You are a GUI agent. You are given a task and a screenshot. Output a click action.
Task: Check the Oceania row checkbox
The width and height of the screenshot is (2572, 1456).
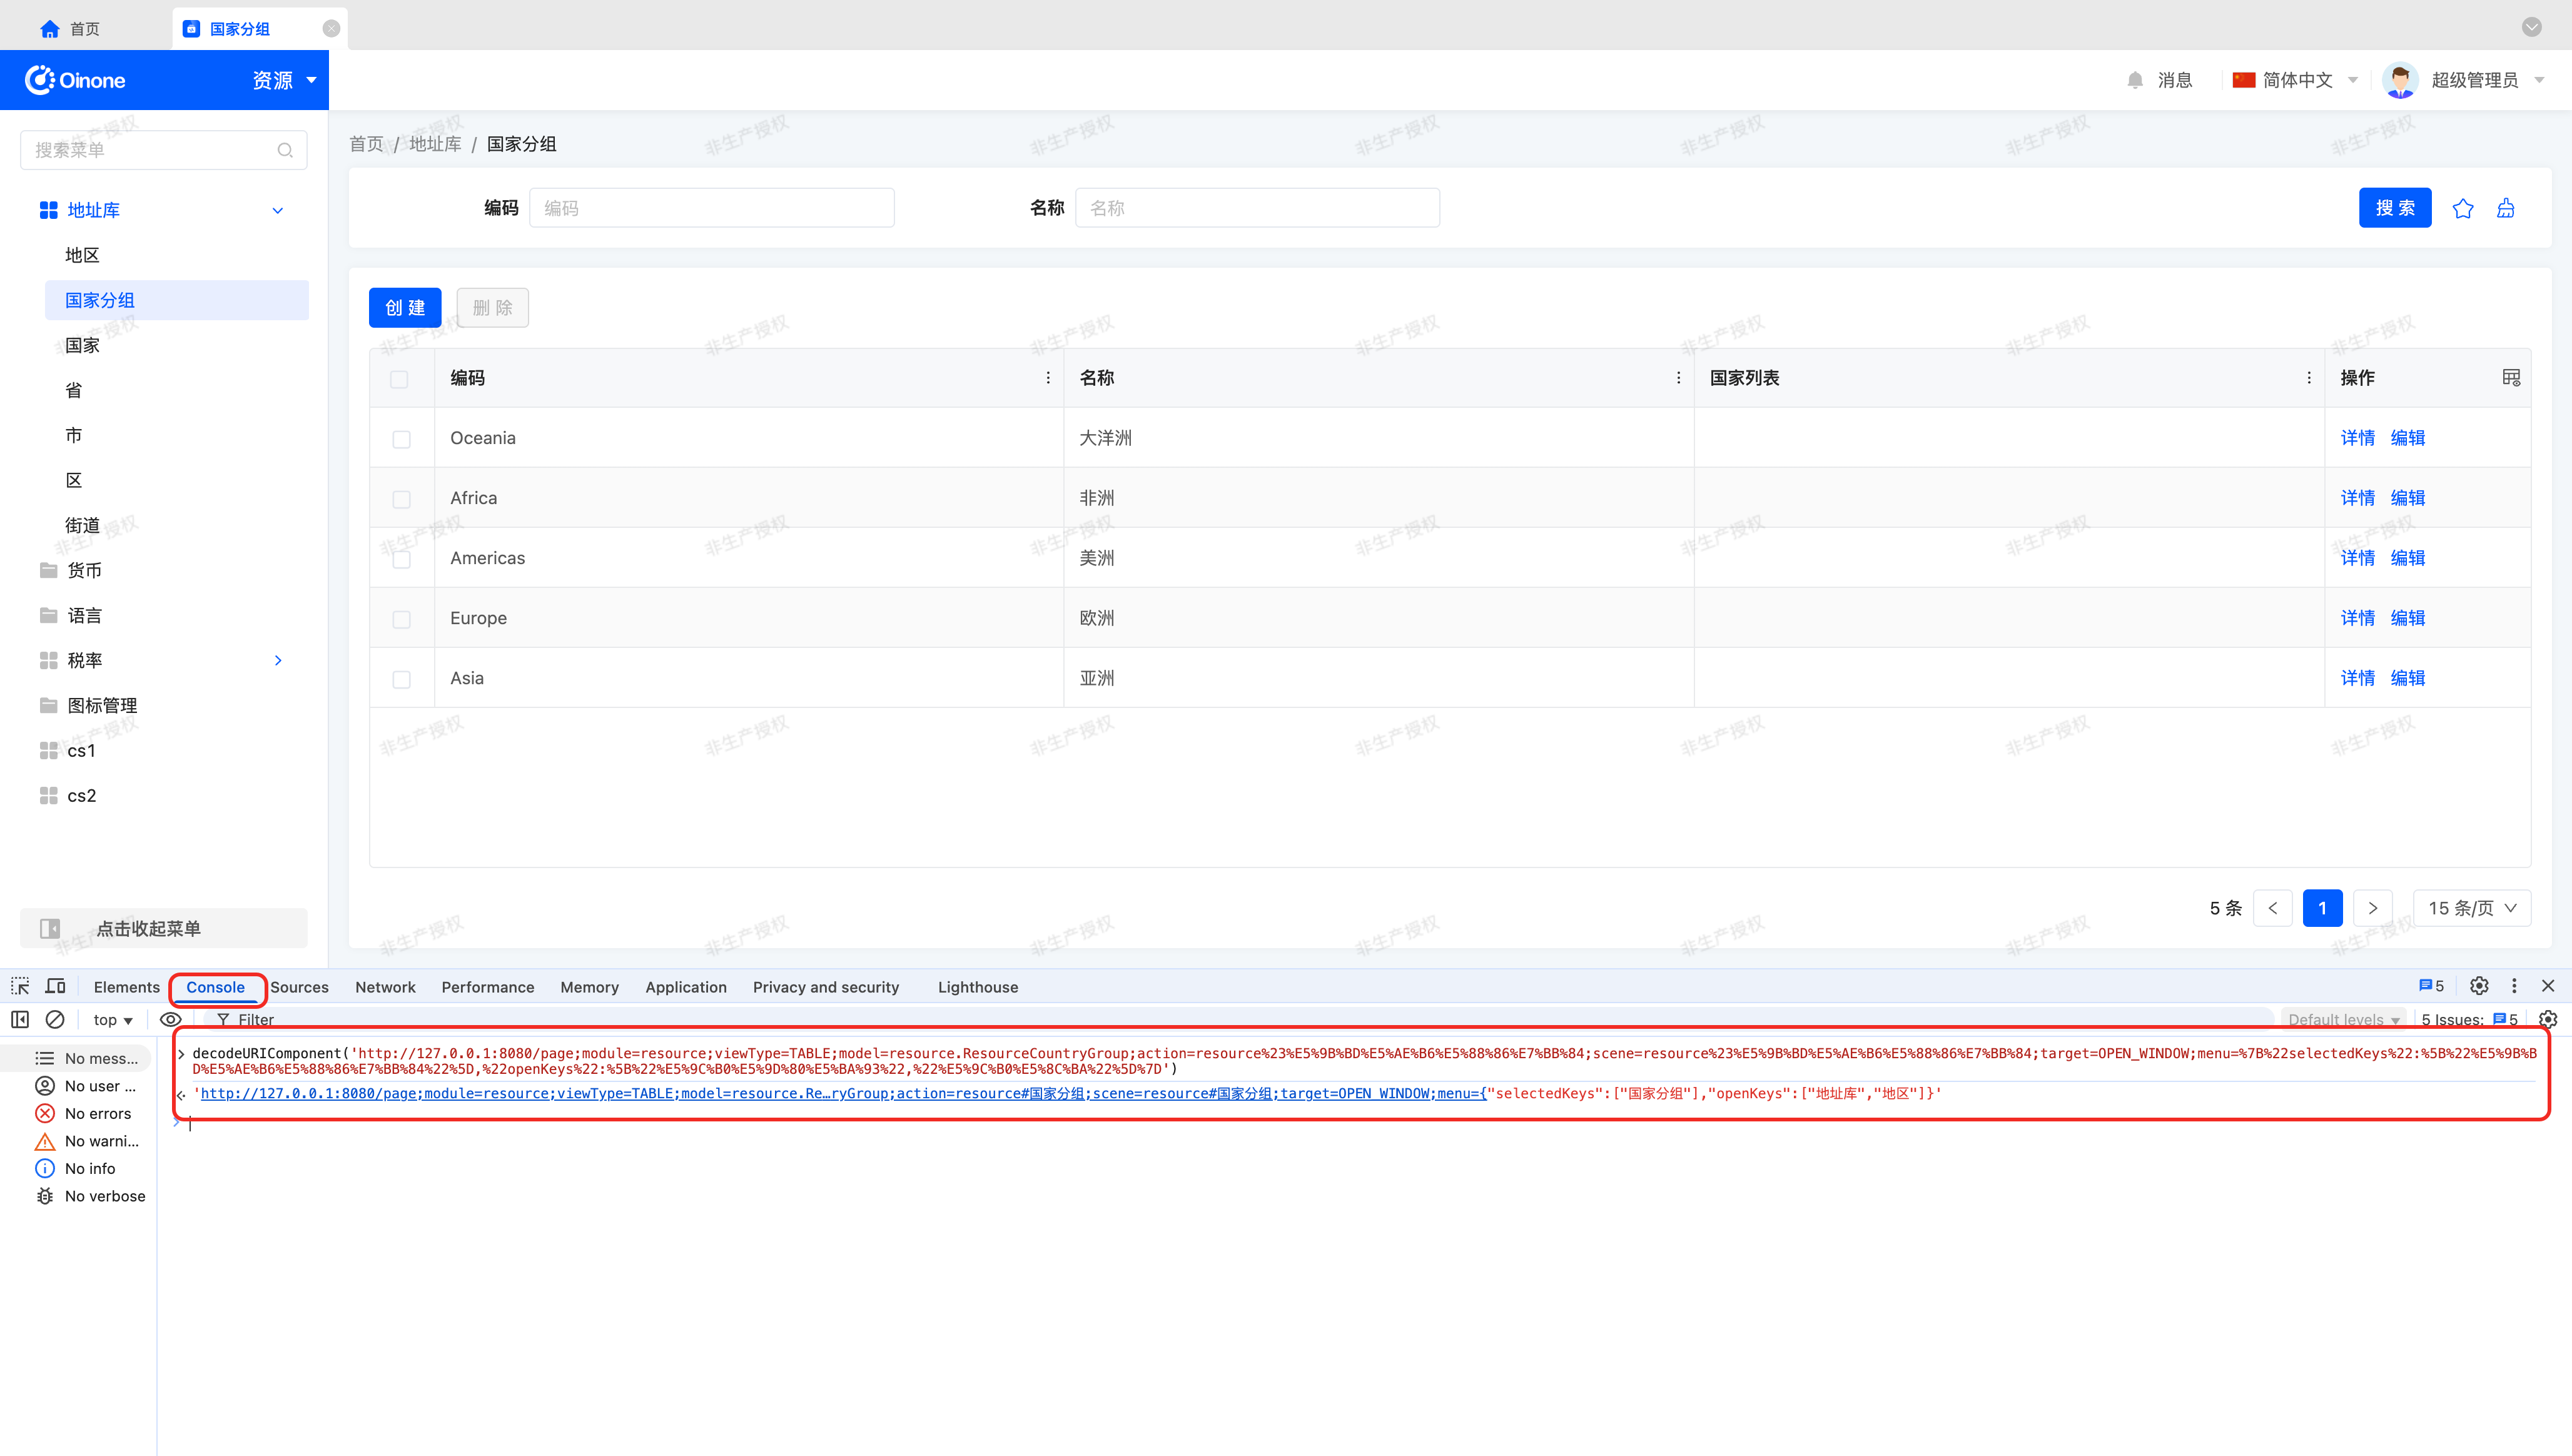(401, 439)
